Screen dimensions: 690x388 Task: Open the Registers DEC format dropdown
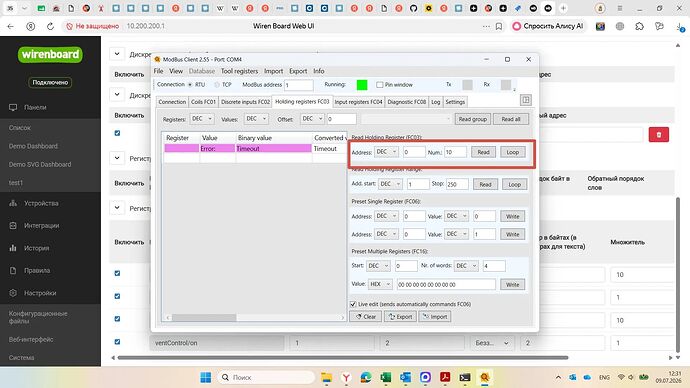click(202, 119)
